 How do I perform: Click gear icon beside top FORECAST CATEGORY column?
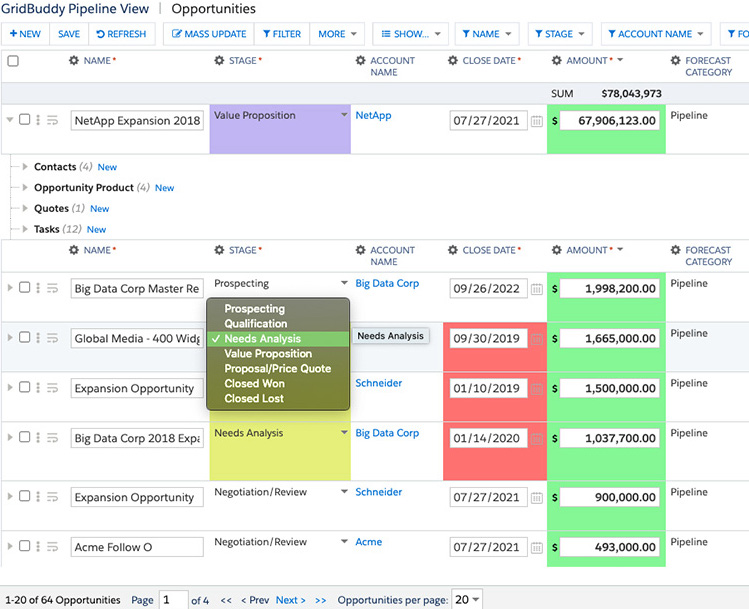[675, 61]
